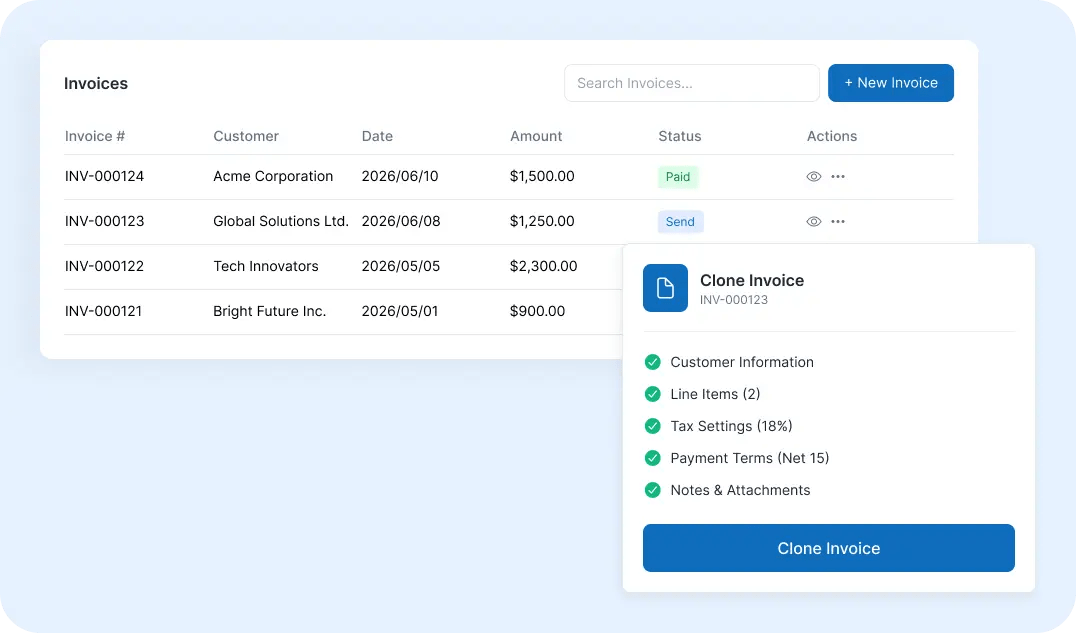
Task: Click the large Clone Invoice button
Action: click(828, 548)
